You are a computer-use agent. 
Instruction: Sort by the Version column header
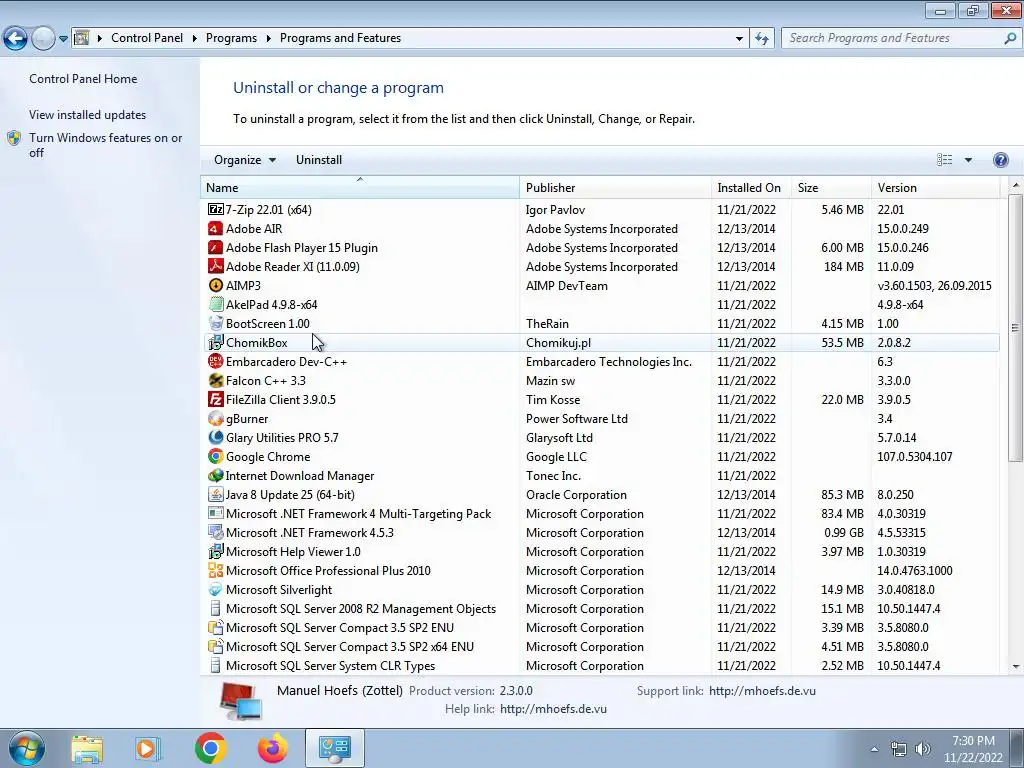(935, 187)
